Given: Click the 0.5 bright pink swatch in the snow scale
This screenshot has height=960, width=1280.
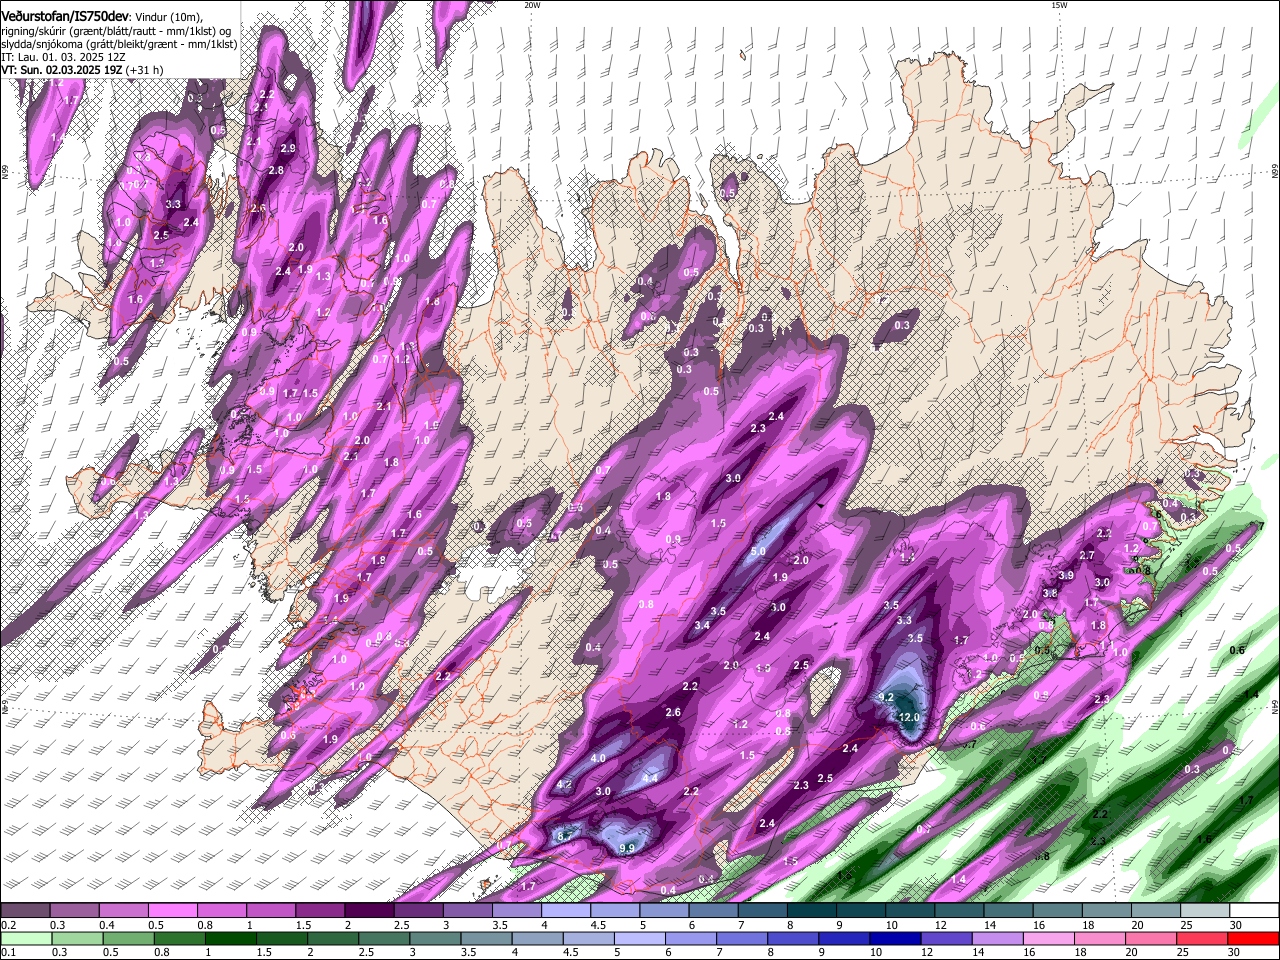Looking at the screenshot, I should point(173,911).
